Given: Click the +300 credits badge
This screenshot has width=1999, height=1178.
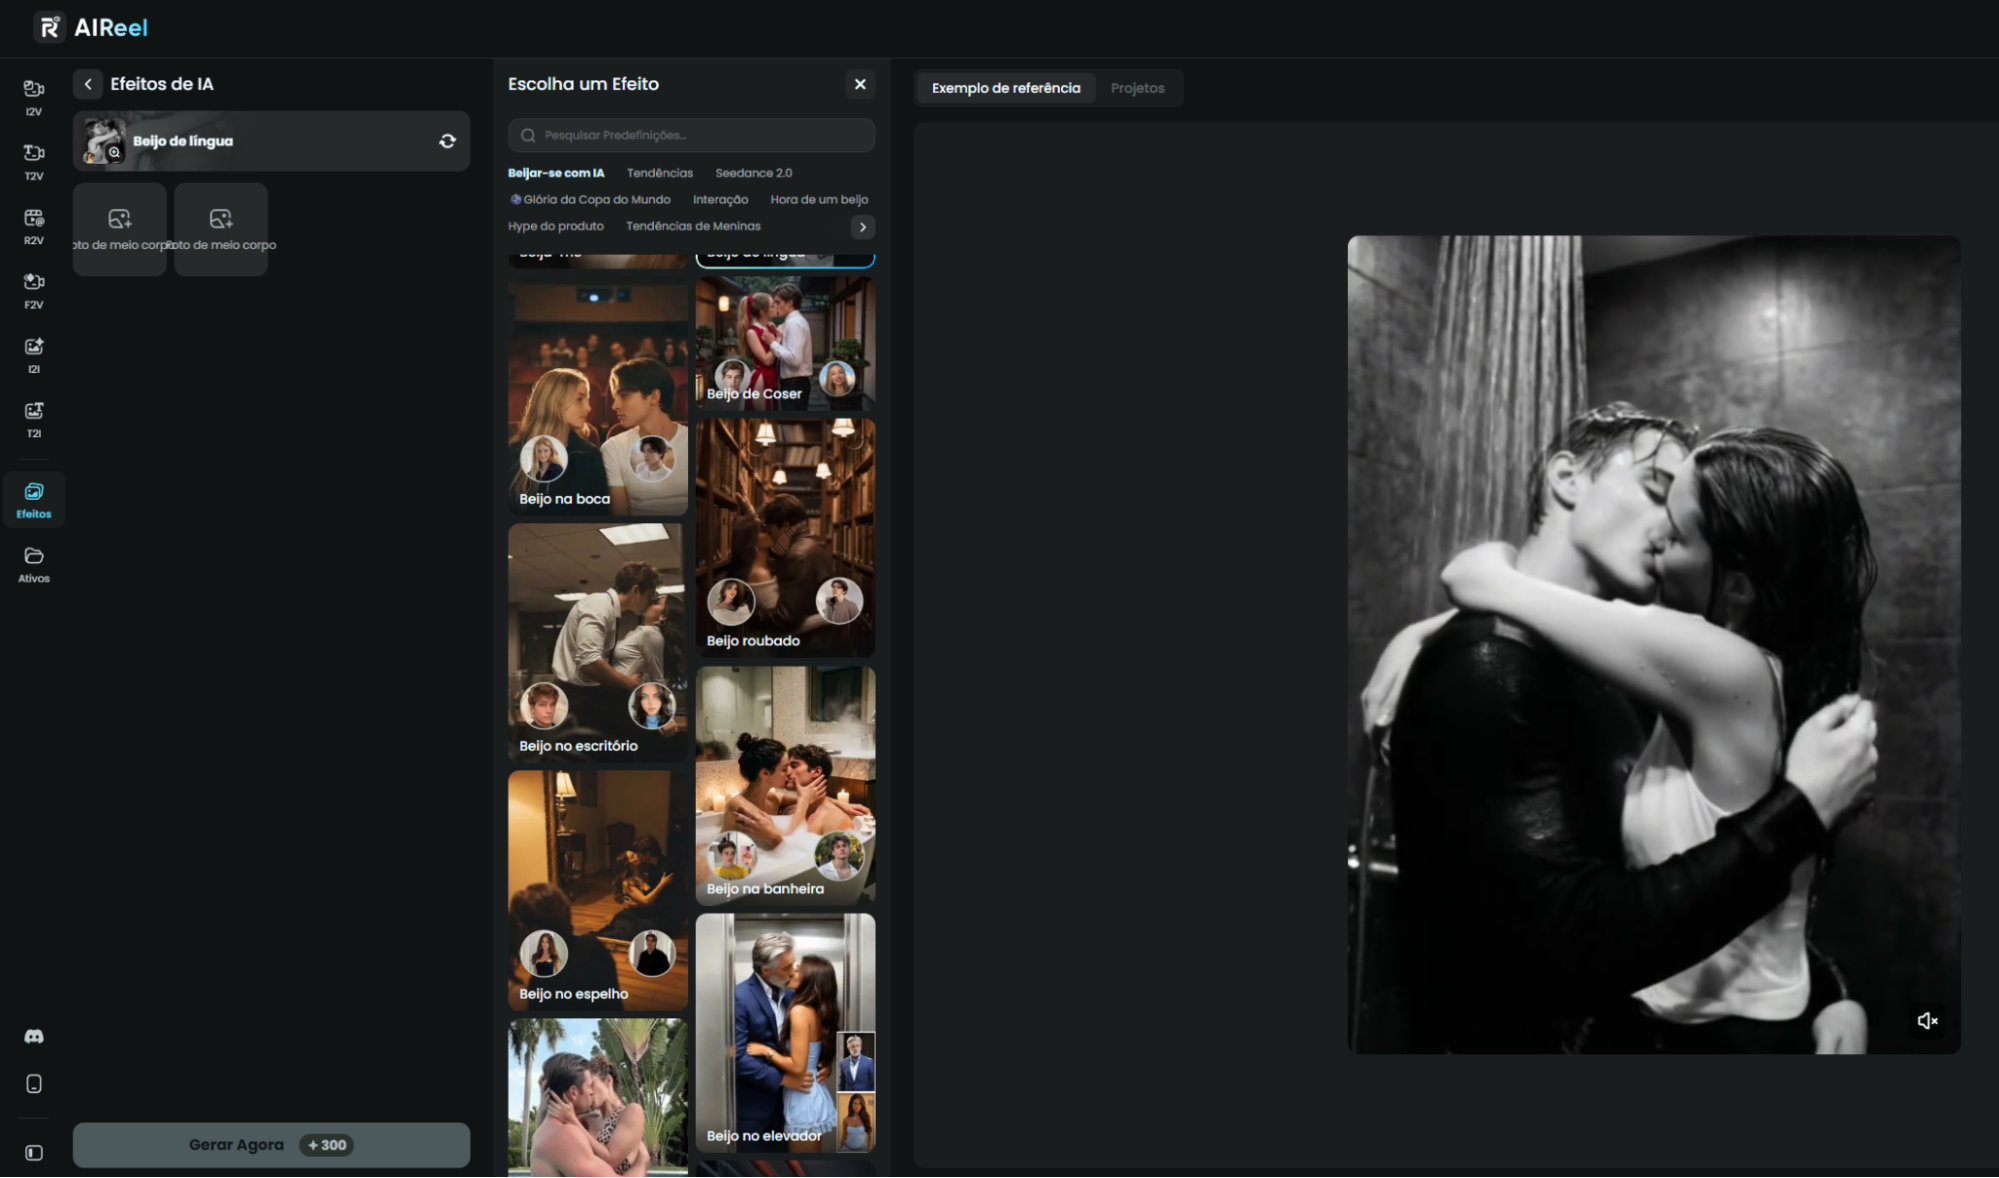Looking at the screenshot, I should click(326, 1146).
